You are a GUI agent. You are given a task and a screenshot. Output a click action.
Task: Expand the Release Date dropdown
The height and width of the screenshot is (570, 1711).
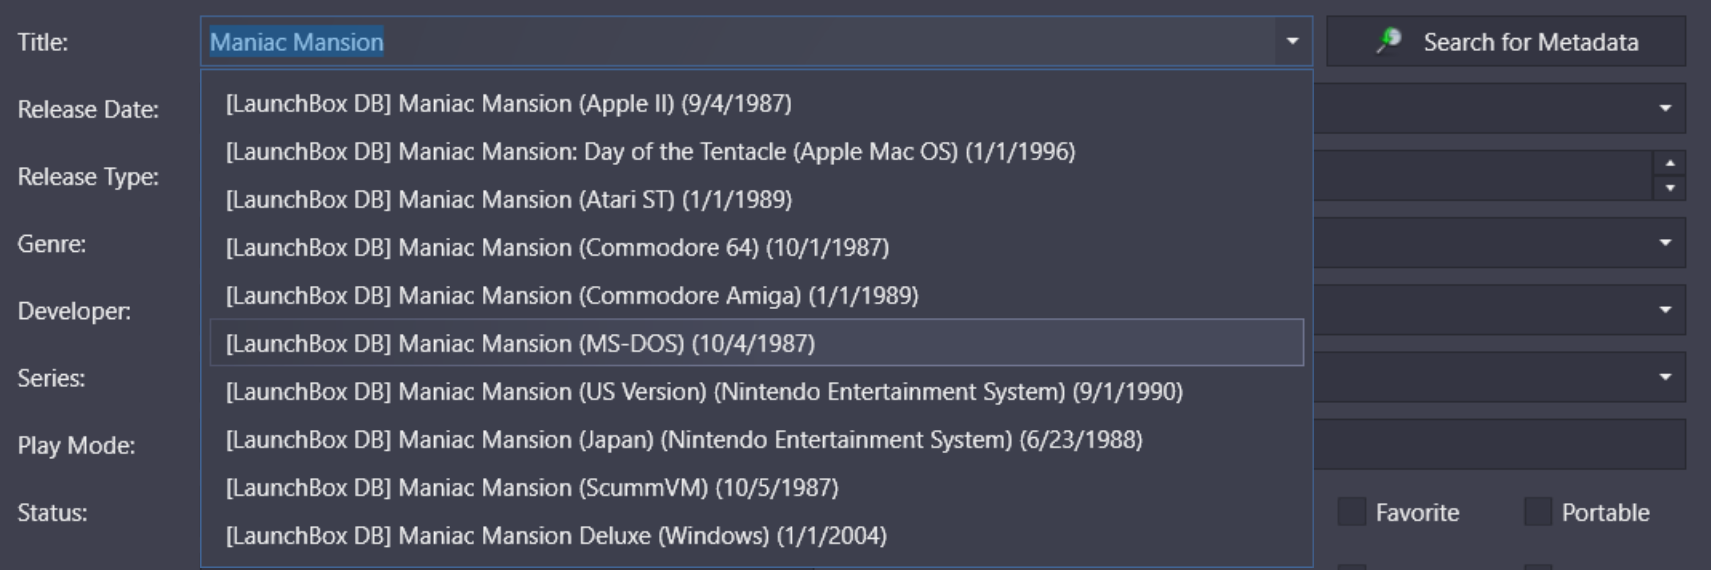point(1665,108)
